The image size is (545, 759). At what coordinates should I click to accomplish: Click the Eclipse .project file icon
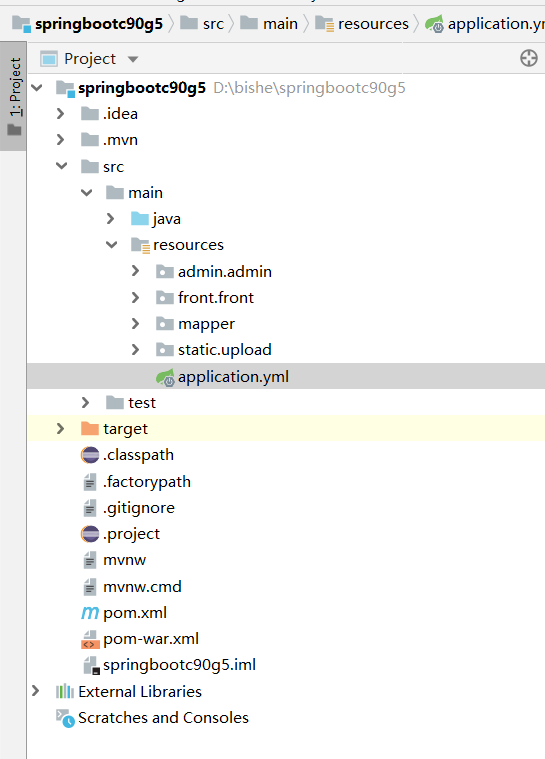coord(90,534)
